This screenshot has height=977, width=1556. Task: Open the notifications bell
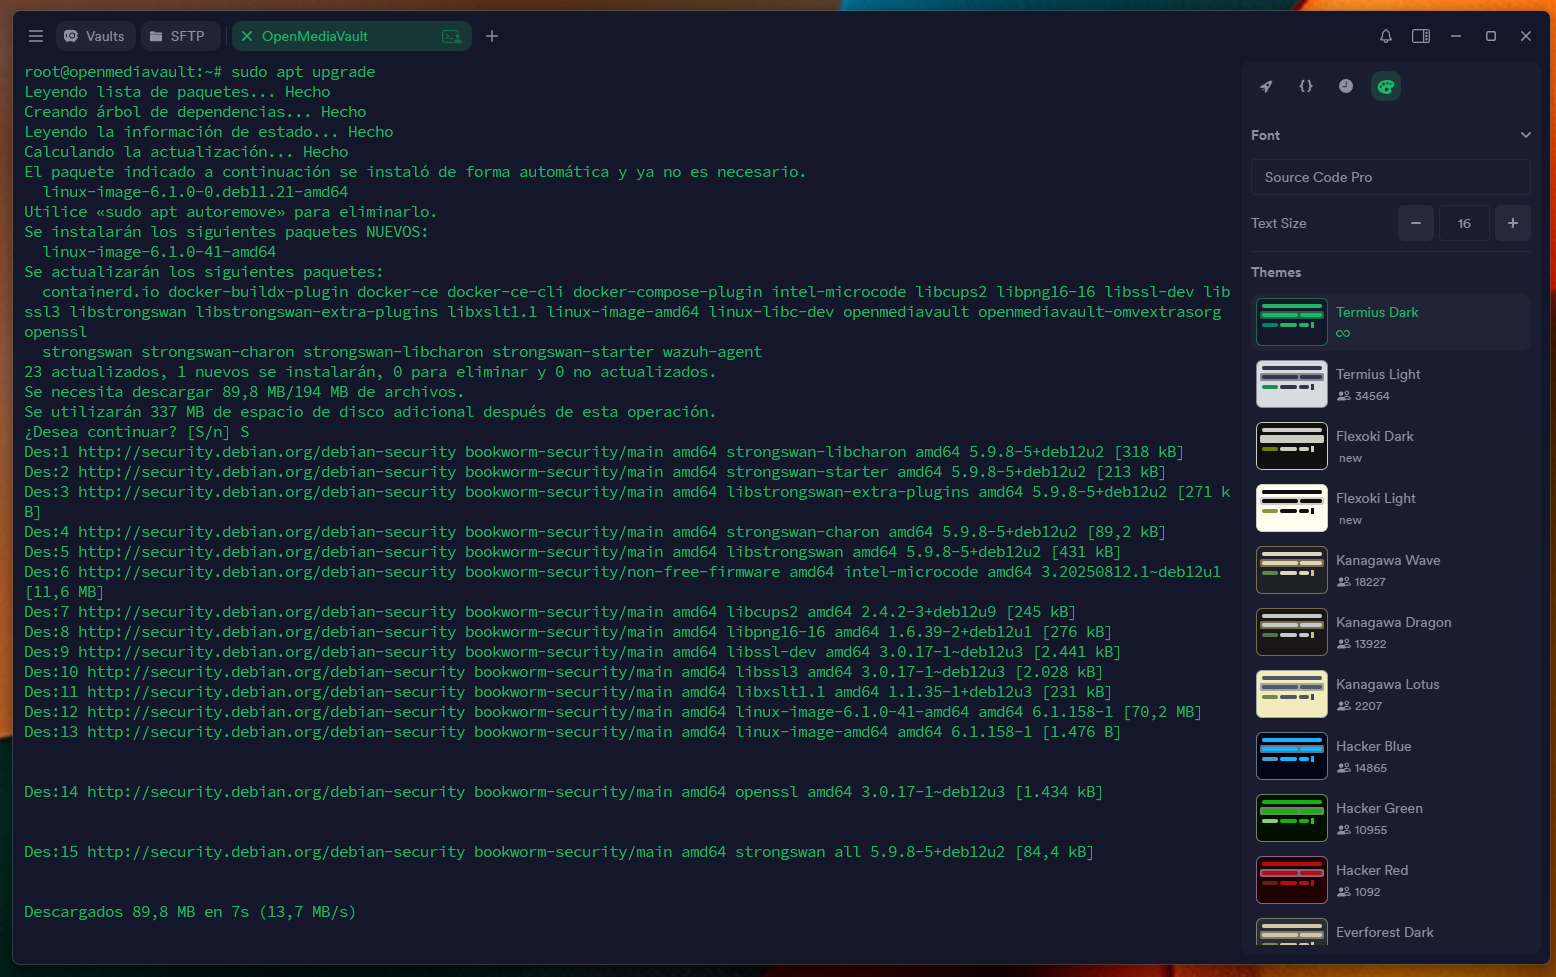click(1386, 36)
